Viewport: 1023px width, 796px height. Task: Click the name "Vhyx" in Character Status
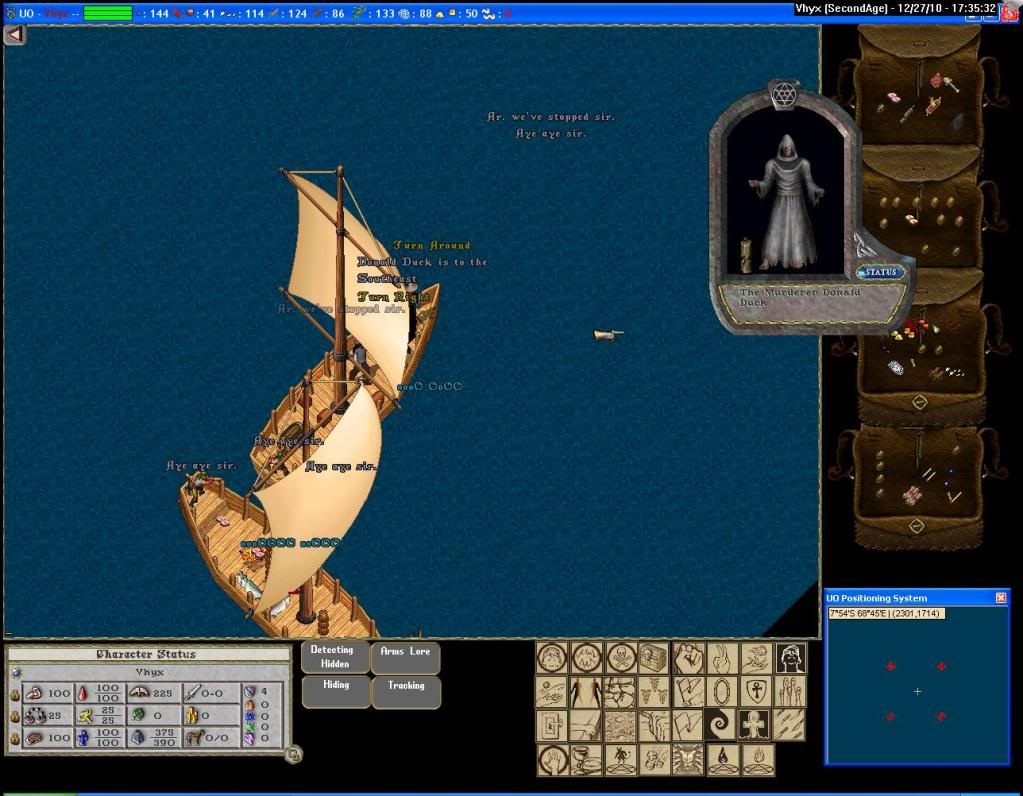point(149,672)
